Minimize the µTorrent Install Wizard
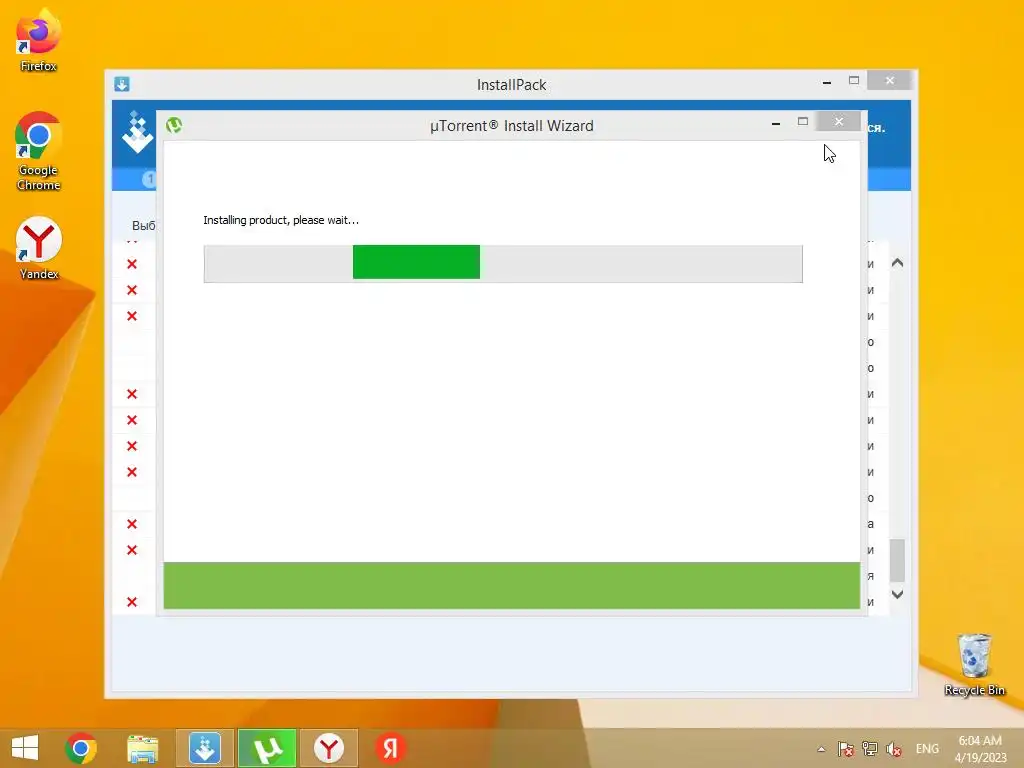 pyautogui.click(x=776, y=123)
